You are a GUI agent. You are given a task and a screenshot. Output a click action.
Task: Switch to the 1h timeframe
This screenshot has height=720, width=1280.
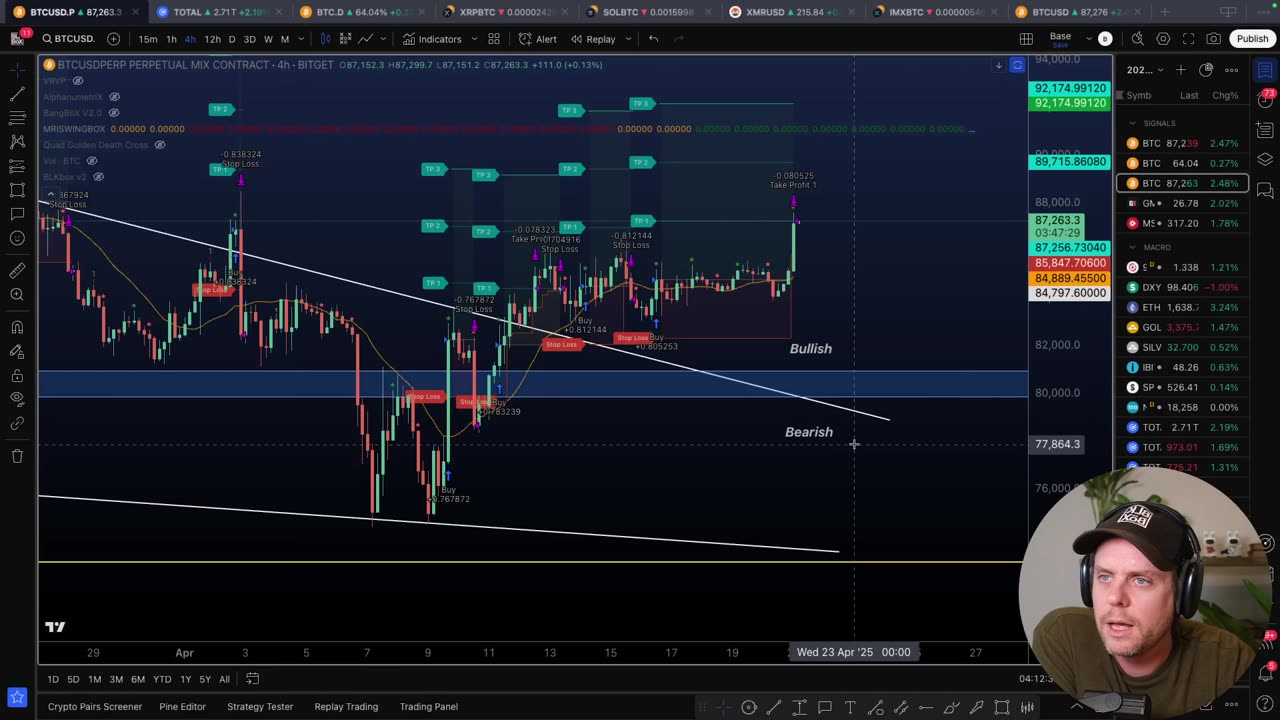(171, 39)
